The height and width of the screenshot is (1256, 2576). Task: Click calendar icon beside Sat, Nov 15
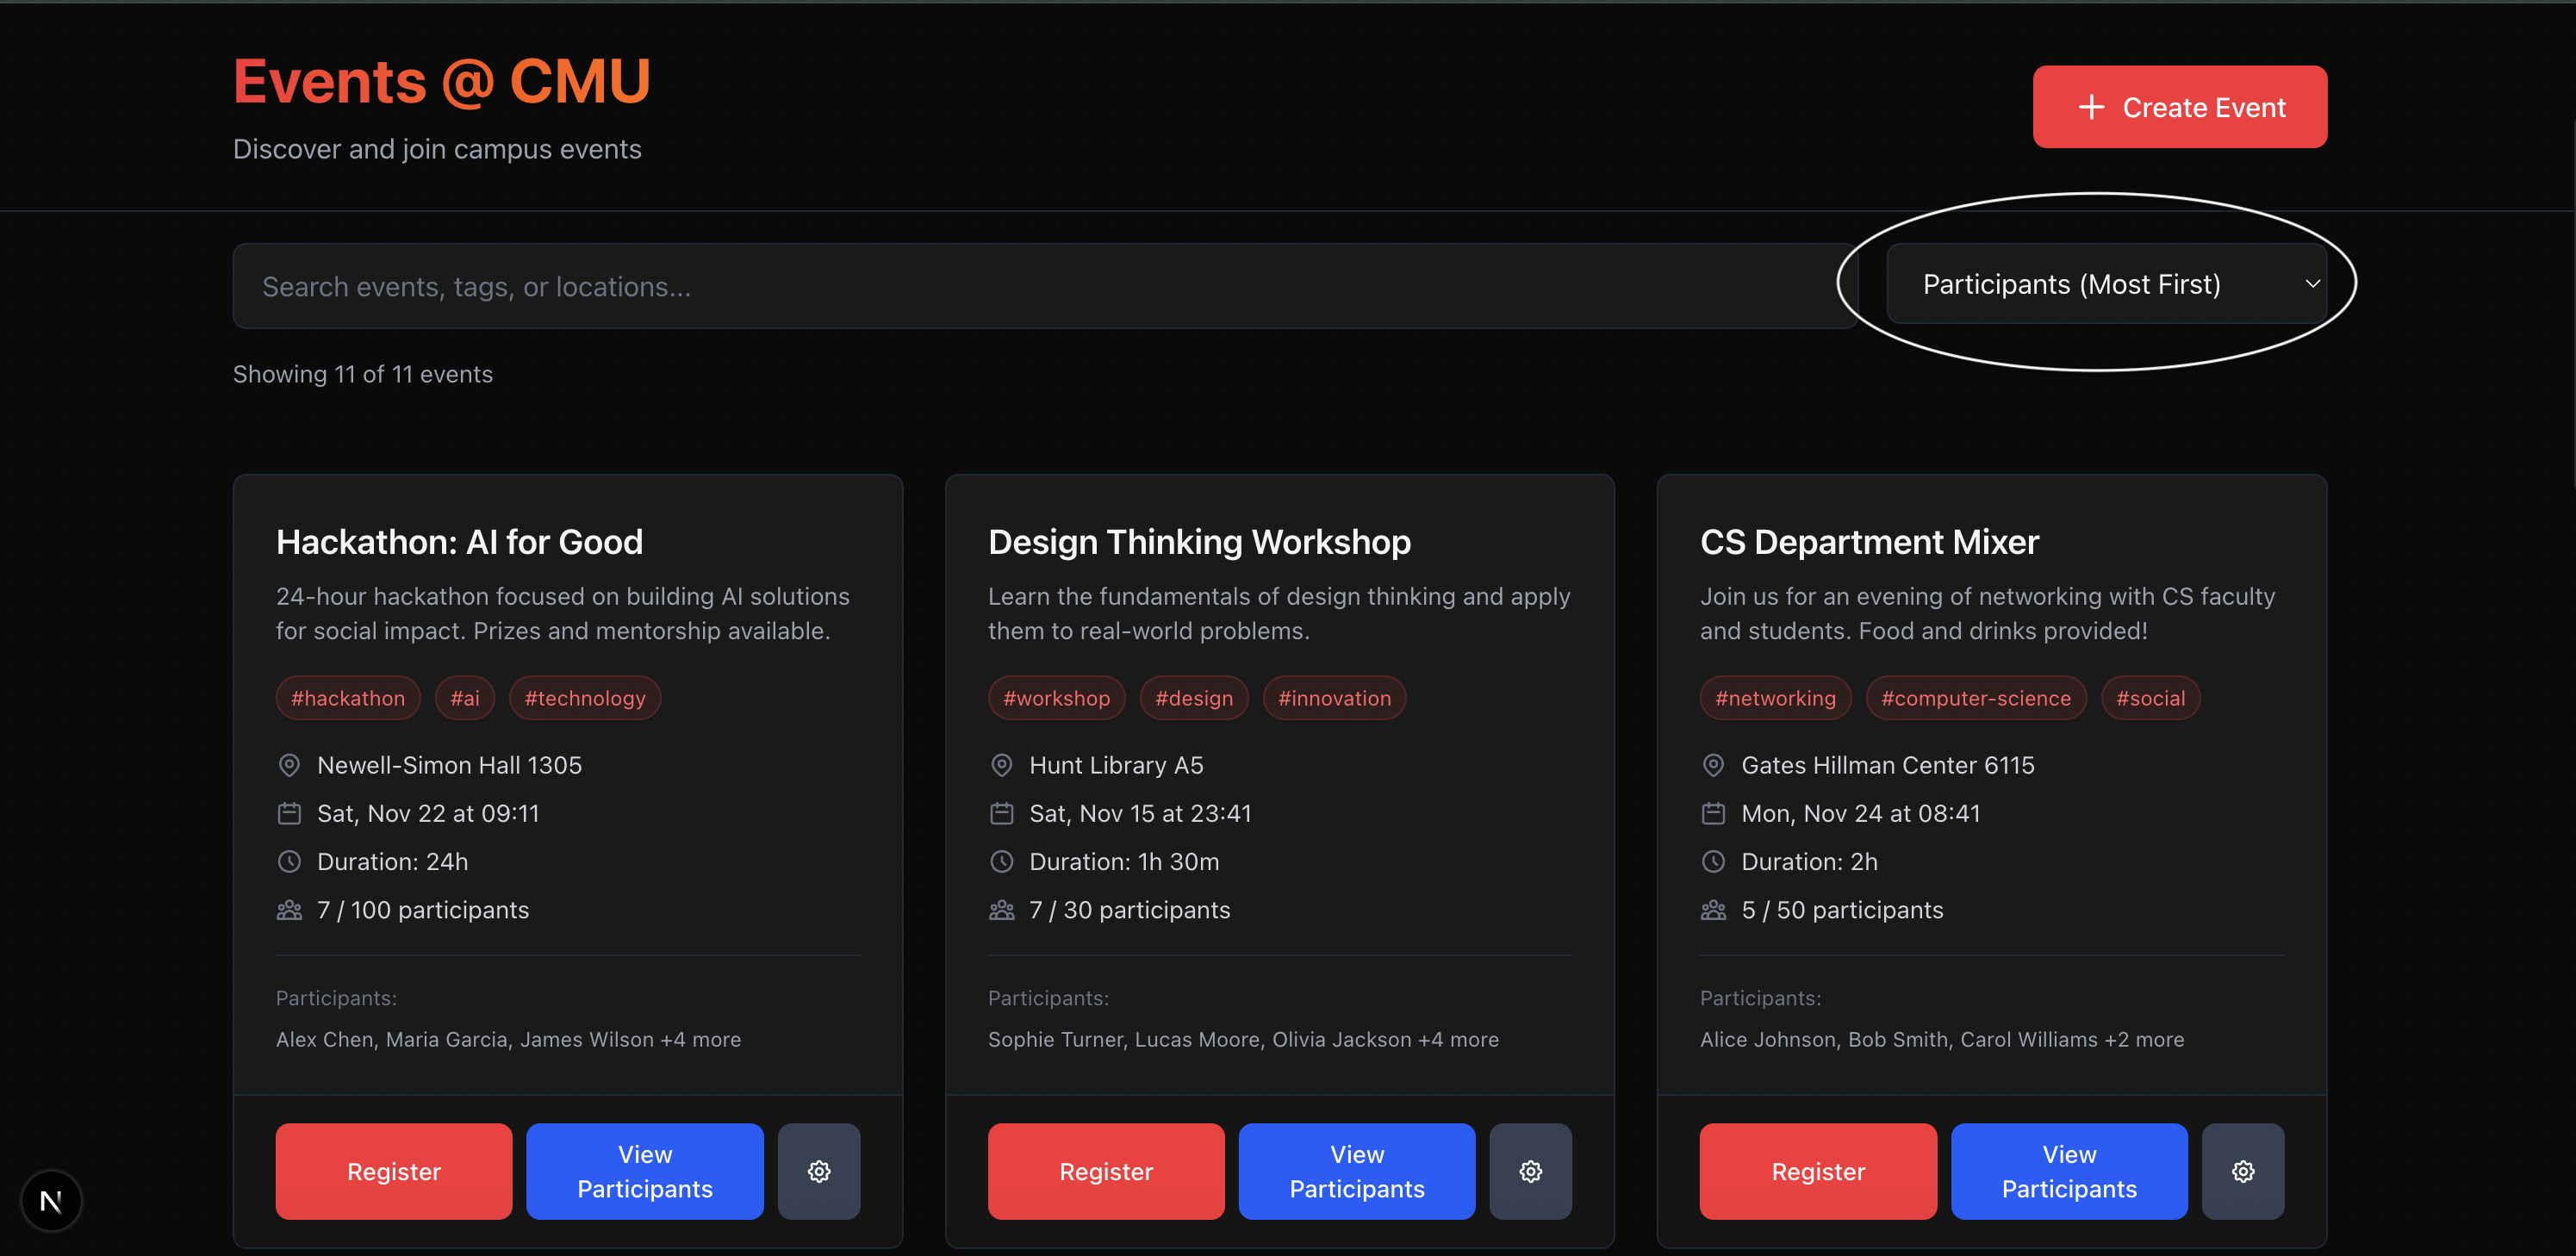[x=1001, y=813]
